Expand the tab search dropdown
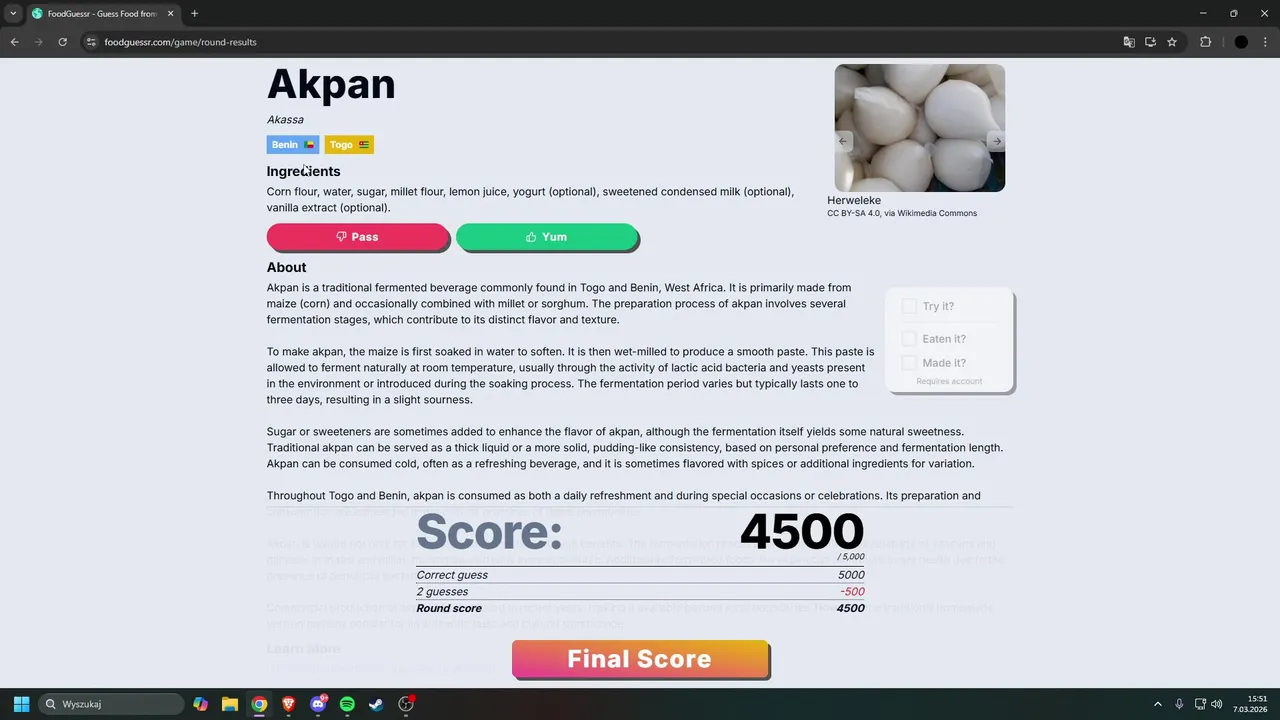The image size is (1280, 720). [13, 13]
